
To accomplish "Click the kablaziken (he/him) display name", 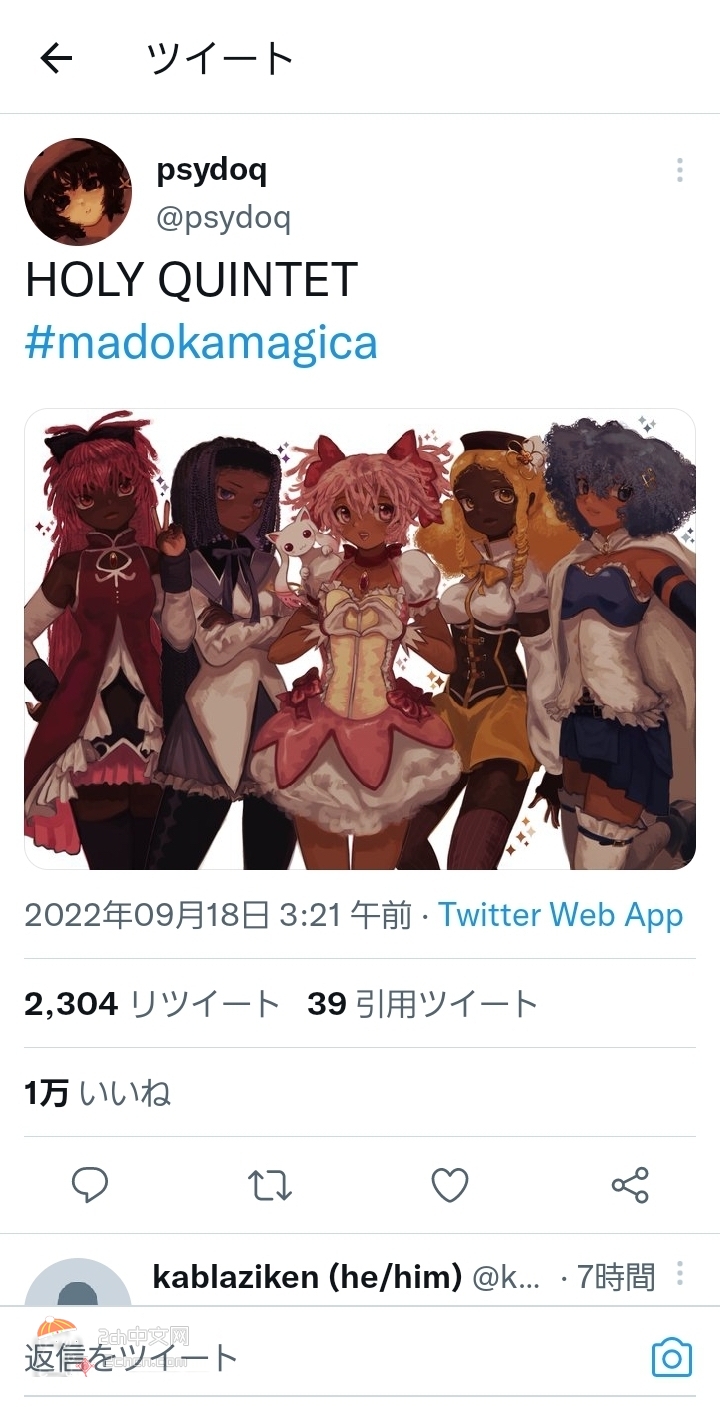I will (x=308, y=1277).
